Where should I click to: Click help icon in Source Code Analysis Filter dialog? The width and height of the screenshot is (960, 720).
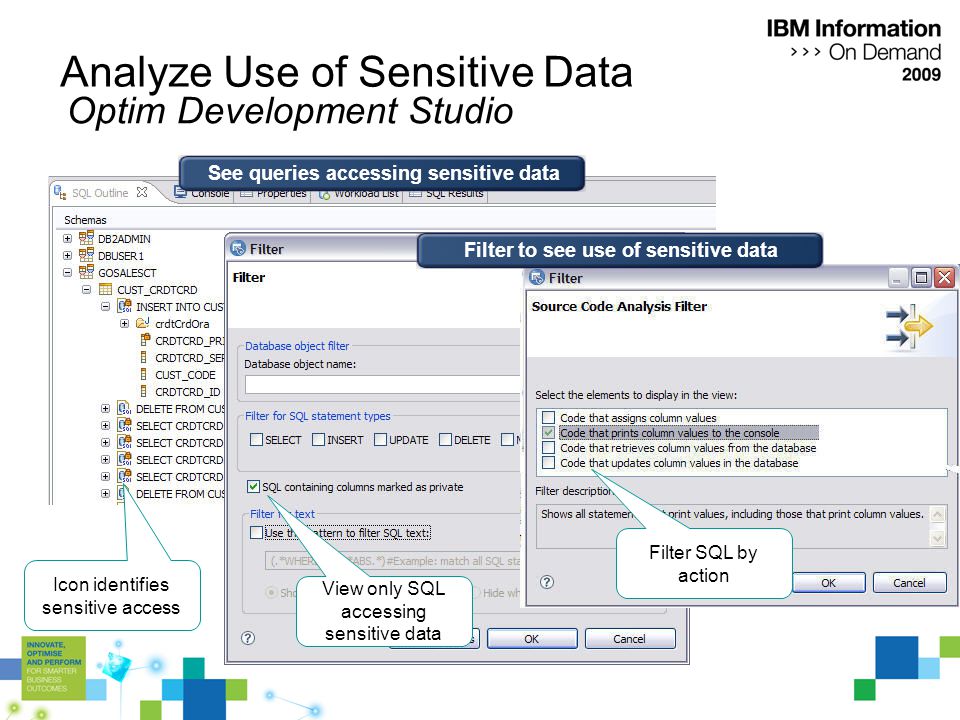[547, 582]
